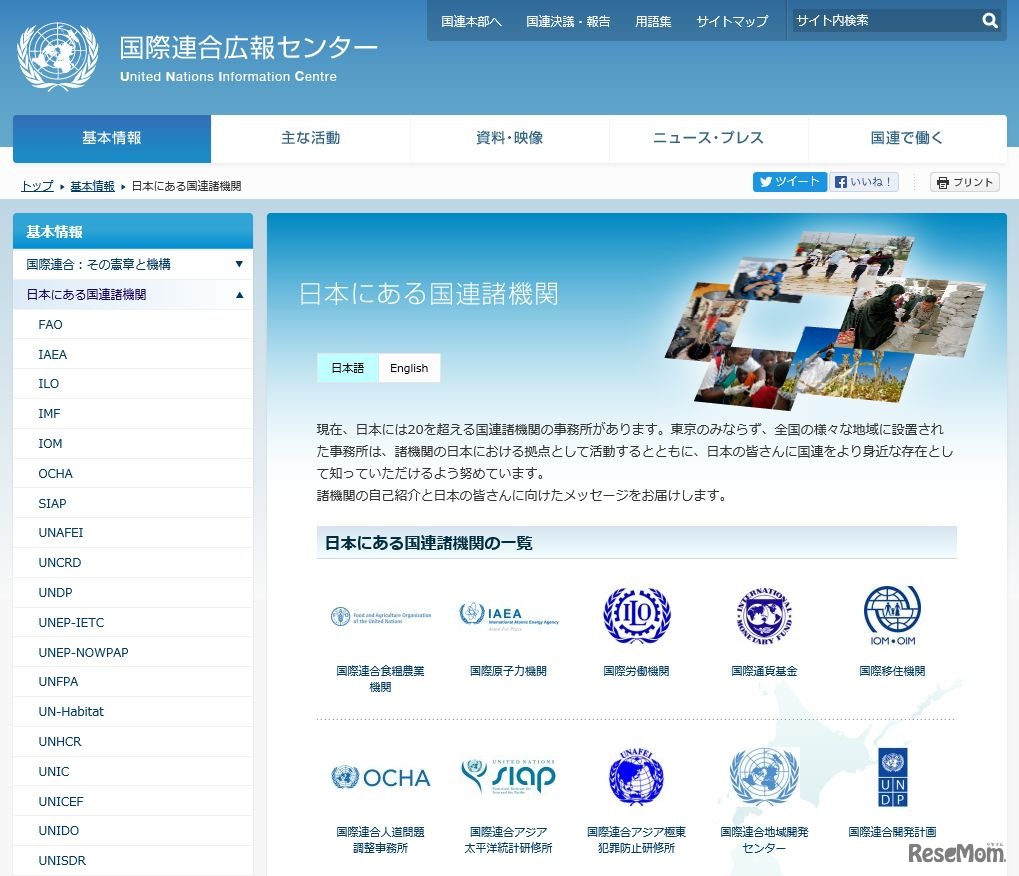
Task: Select the OCHA logo icon
Action: pos(380,777)
